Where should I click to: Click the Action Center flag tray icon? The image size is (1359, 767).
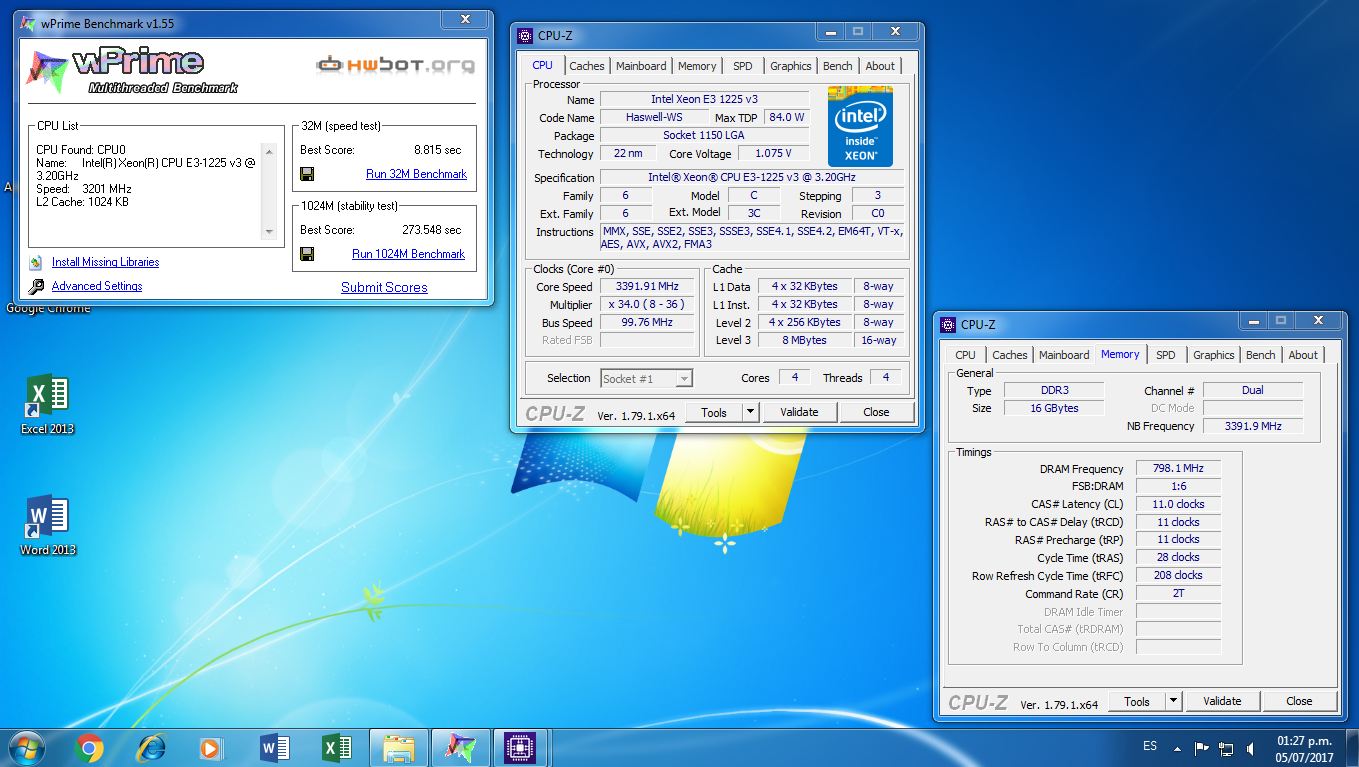pyautogui.click(x=1201, y=748)
